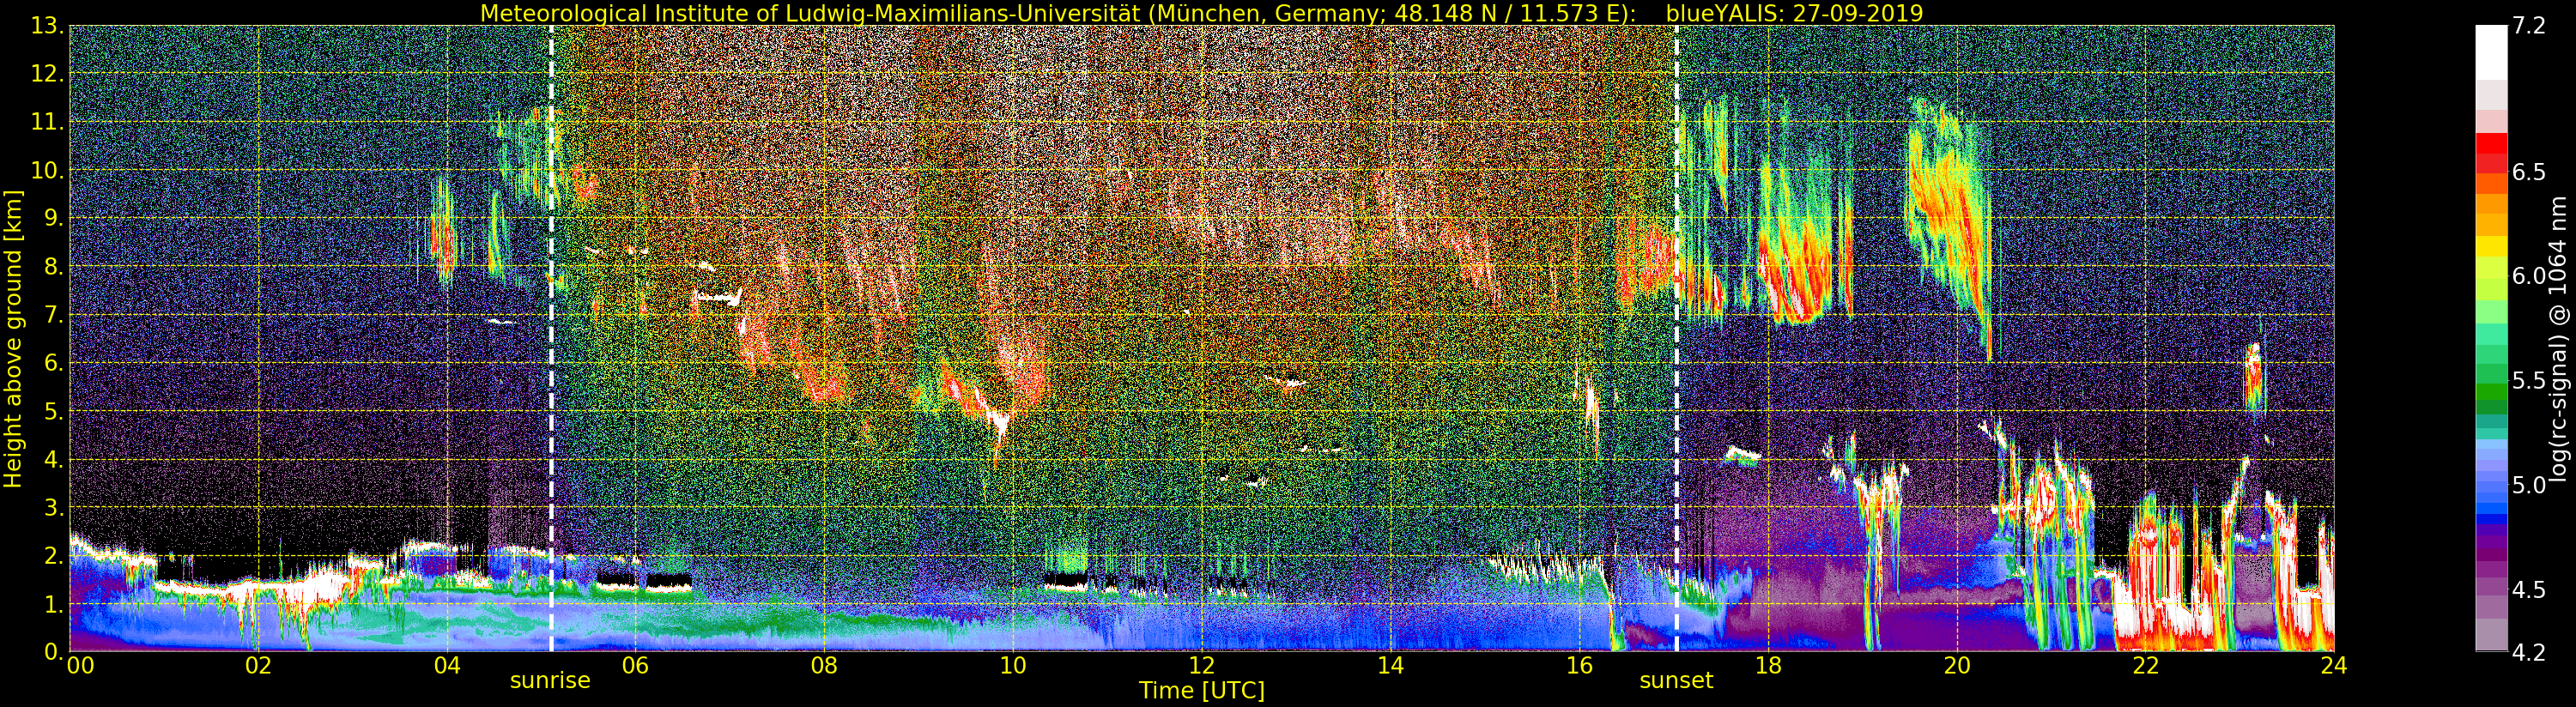Click the colorbar value '5.0'
This screenshot has height=707, width=2576.
click(2529, 485)
